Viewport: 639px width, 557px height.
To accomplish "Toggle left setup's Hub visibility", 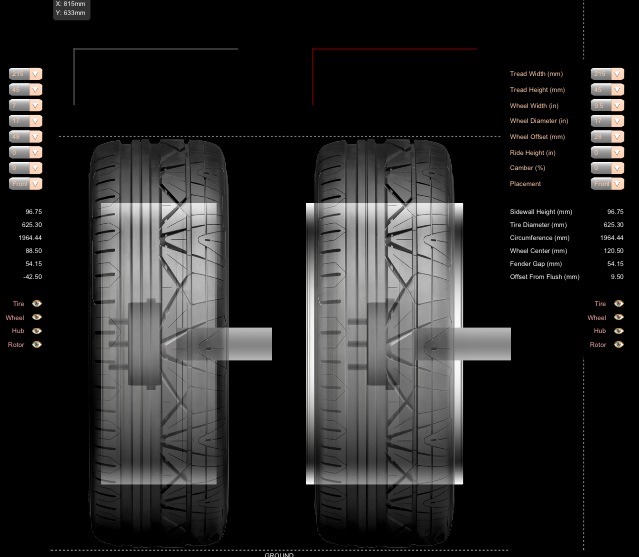I will pos(37,331).
